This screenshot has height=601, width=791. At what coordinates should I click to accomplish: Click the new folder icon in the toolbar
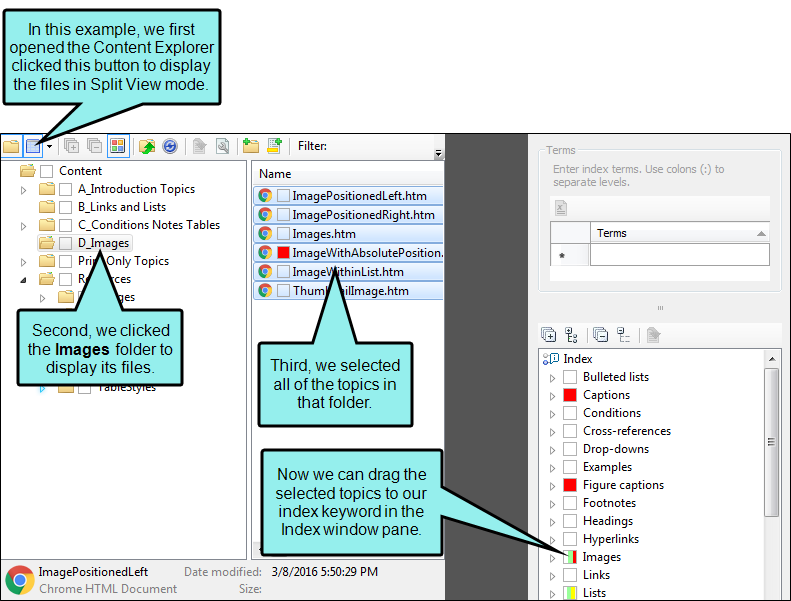tap(250, 146)
